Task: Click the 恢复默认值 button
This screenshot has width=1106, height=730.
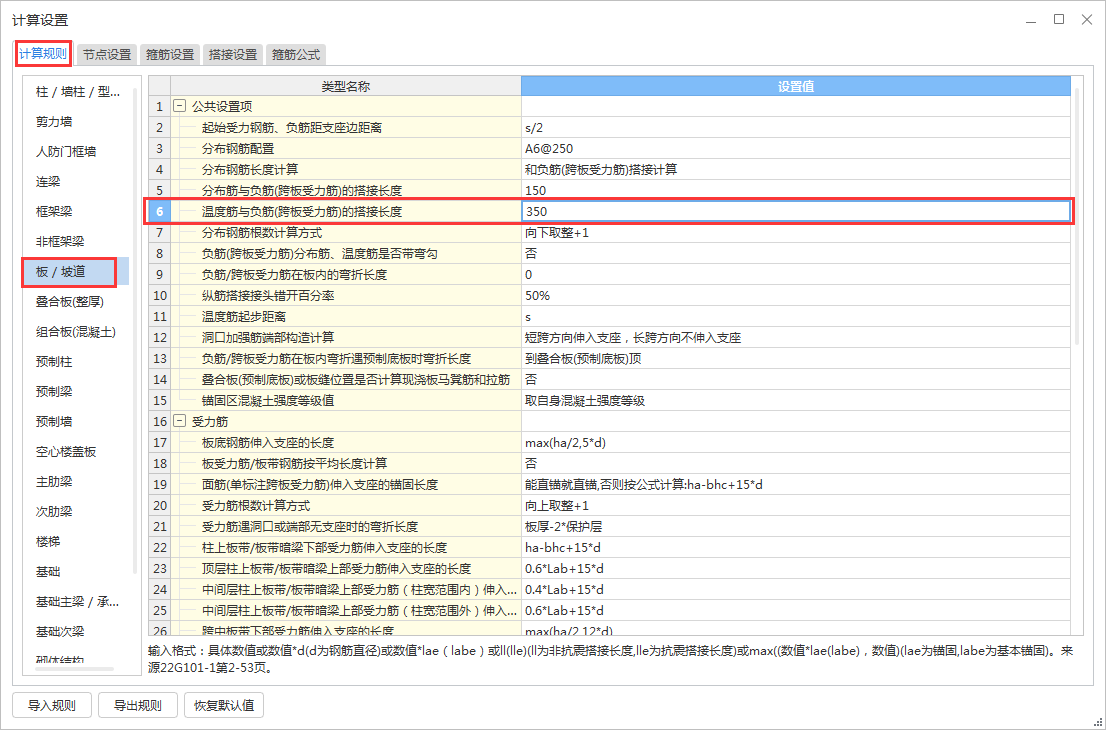Action: click(x=224, y=705)
